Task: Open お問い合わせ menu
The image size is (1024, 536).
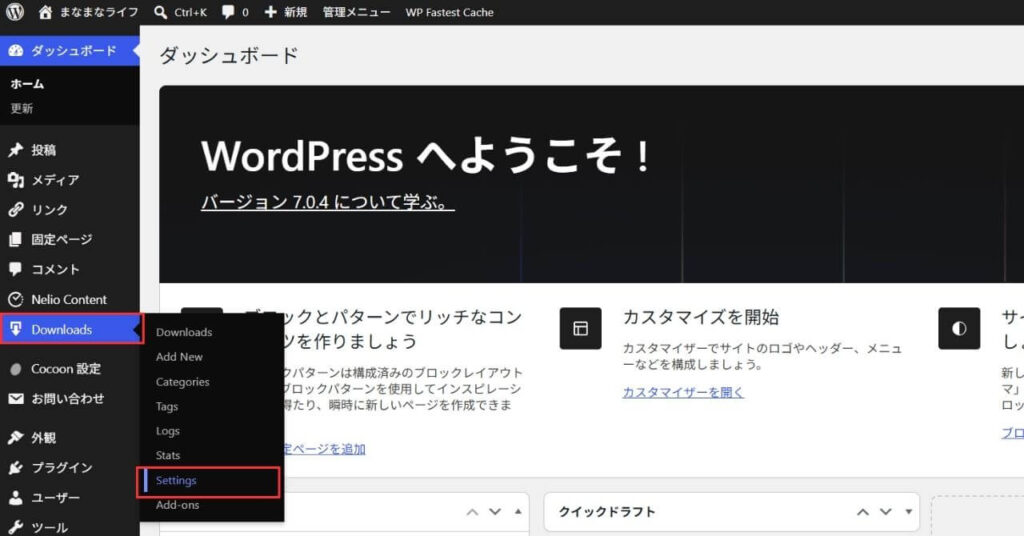Action: point(70,398)
